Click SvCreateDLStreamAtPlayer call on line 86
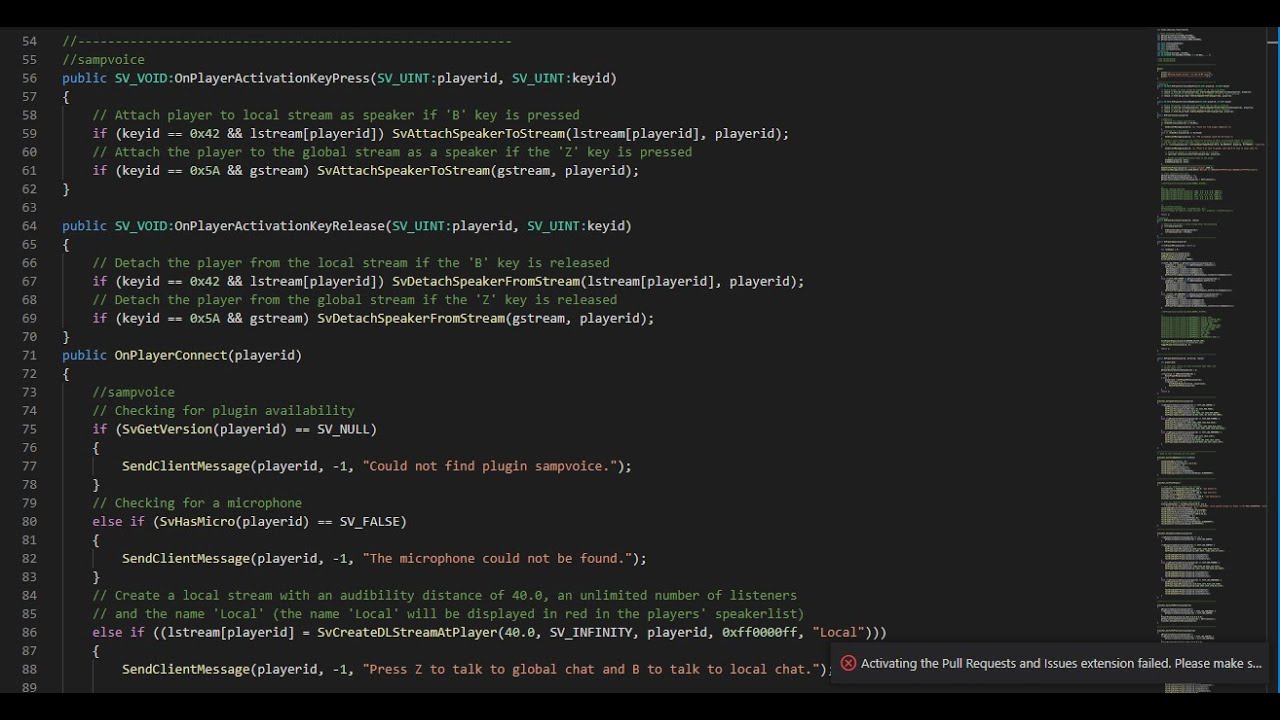The width and height of the screenshot is (1280, 720). (x=407, y=632)
